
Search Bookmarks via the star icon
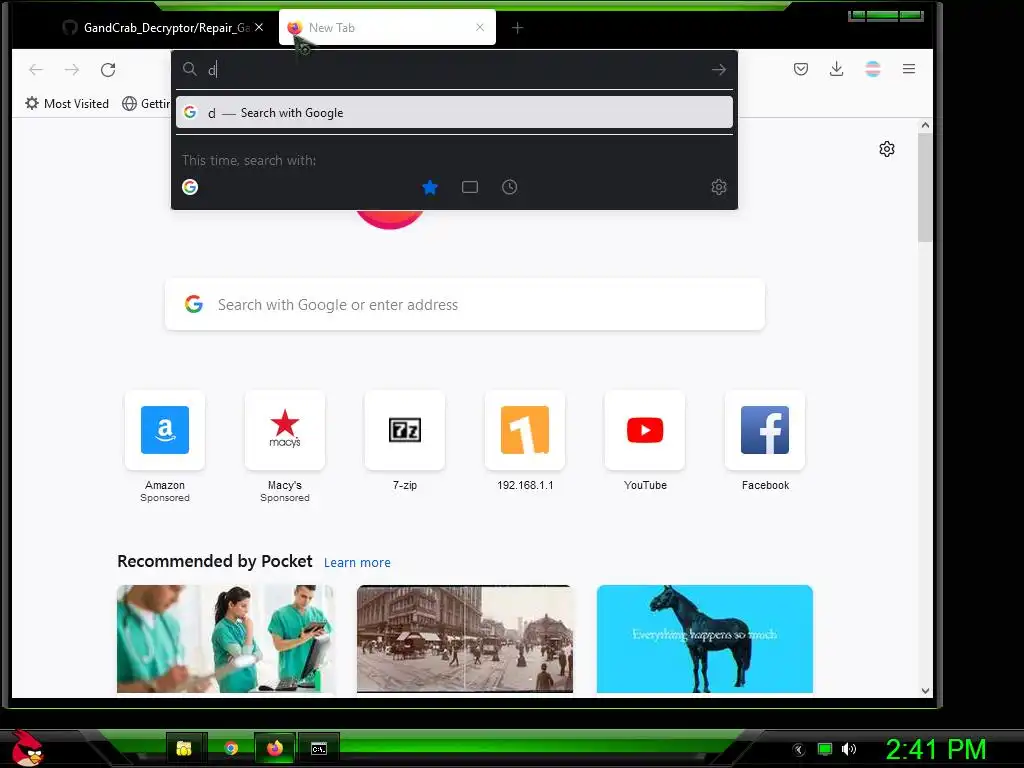tap(430, 187)
